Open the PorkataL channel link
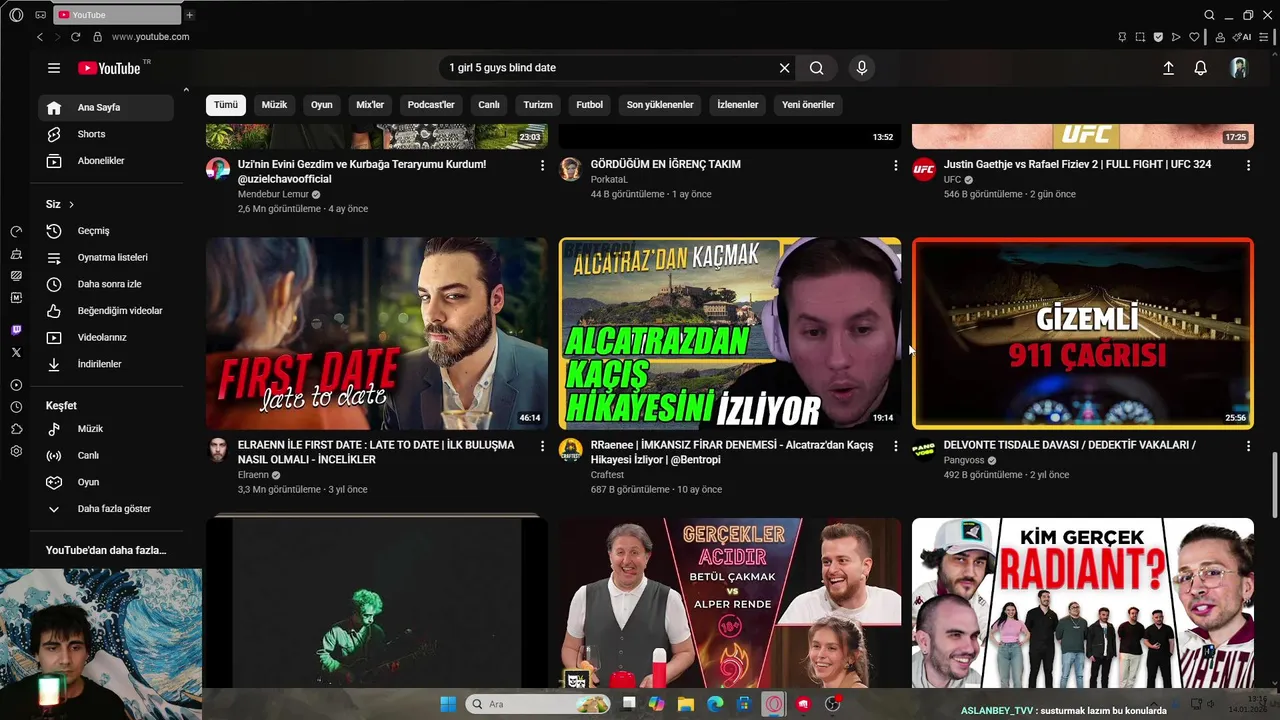The image size is (1280, 720). [x=609, y=180]
